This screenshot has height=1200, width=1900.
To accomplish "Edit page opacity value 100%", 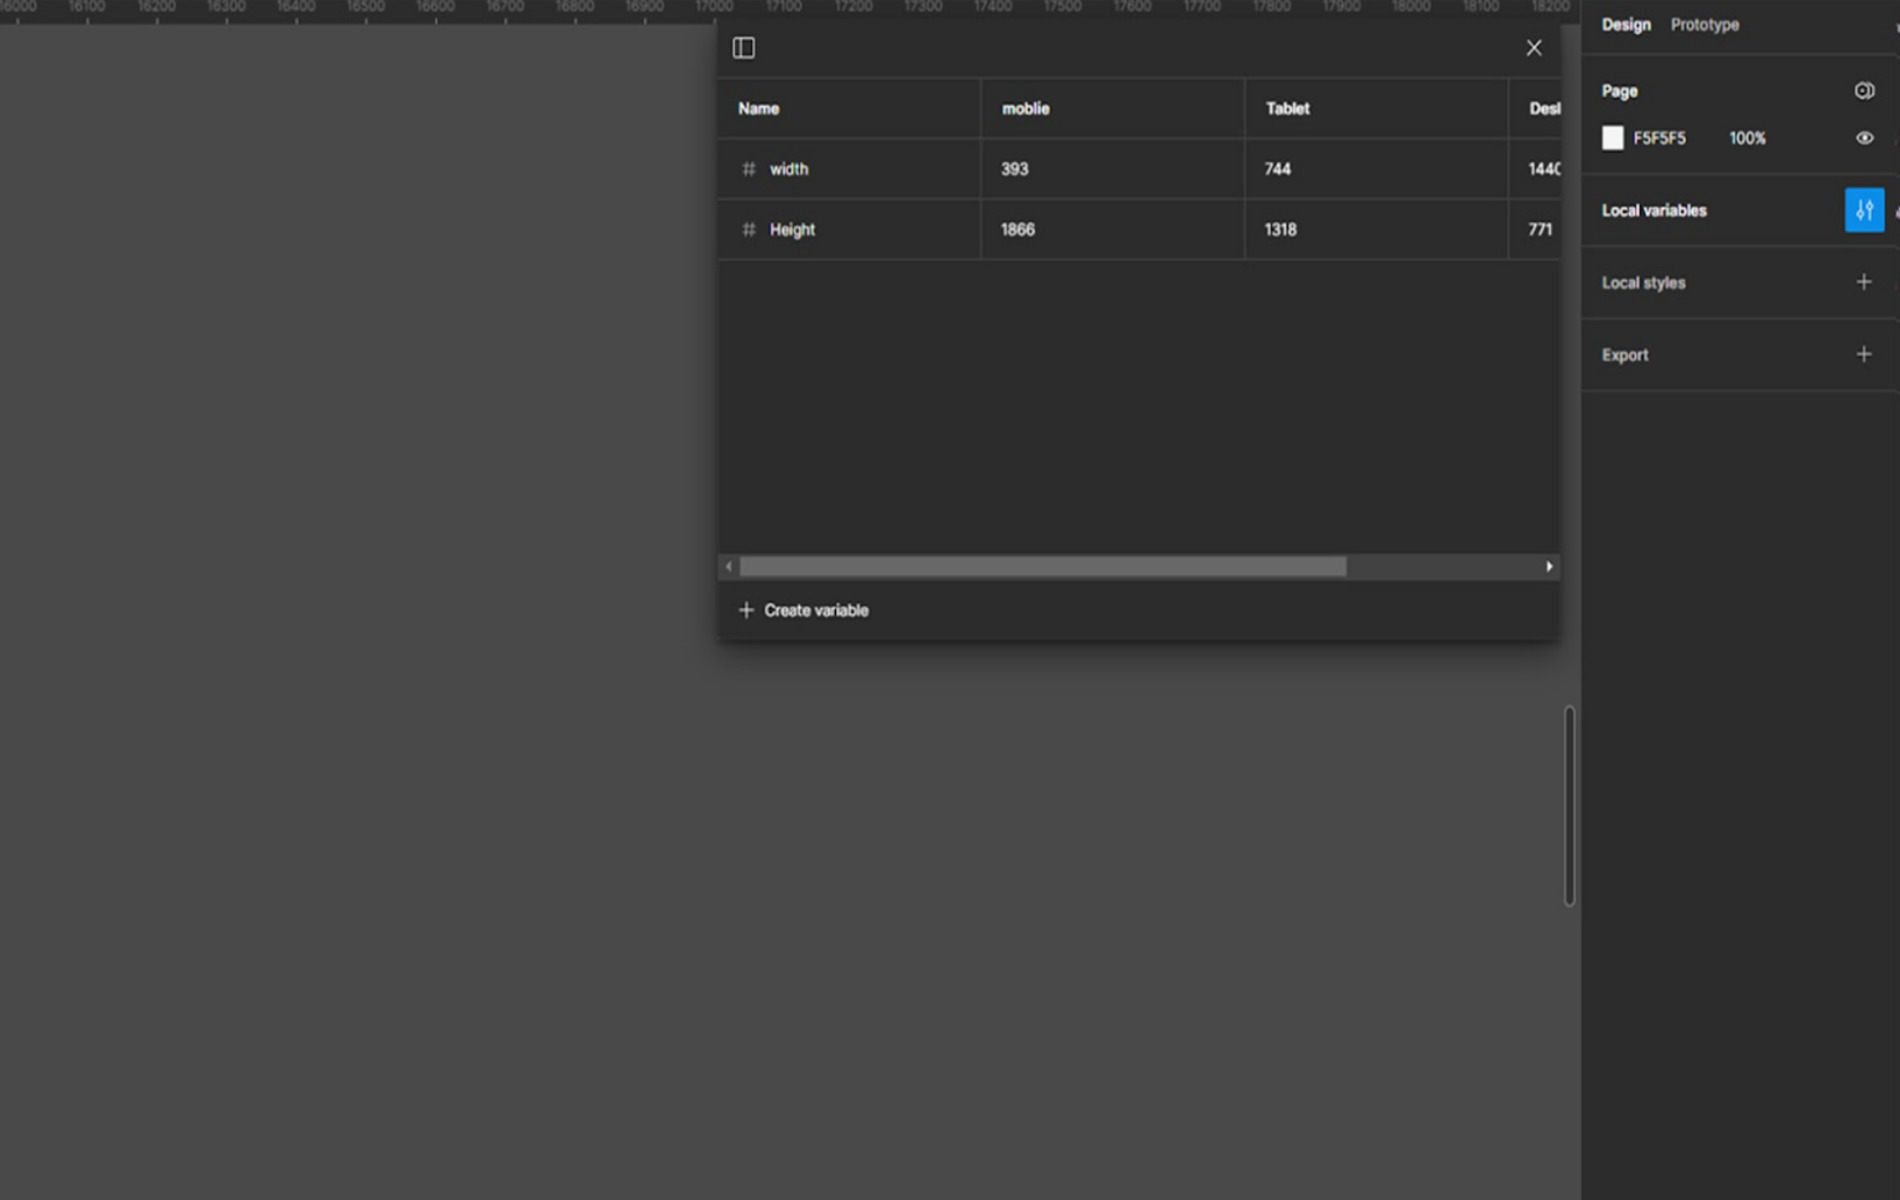I will point(1747,138).
